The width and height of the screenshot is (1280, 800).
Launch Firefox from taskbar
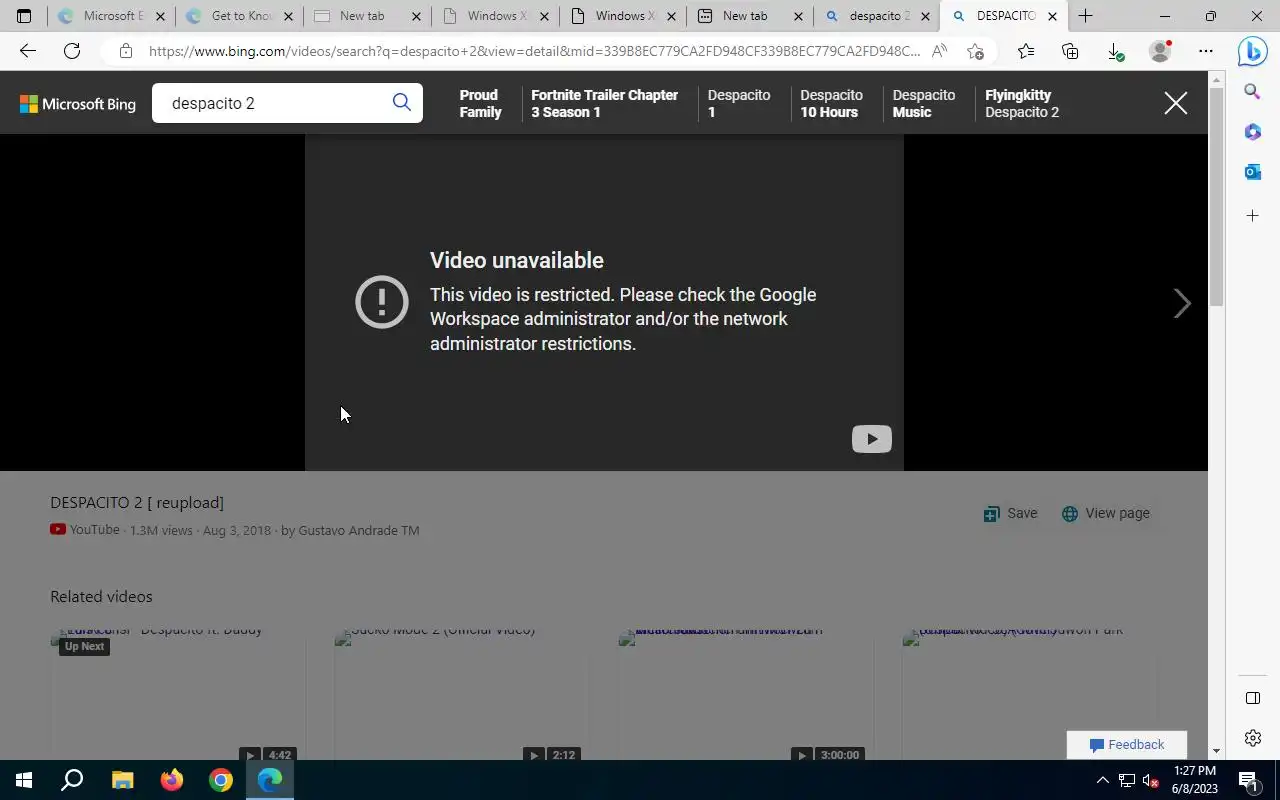point(171,780)
